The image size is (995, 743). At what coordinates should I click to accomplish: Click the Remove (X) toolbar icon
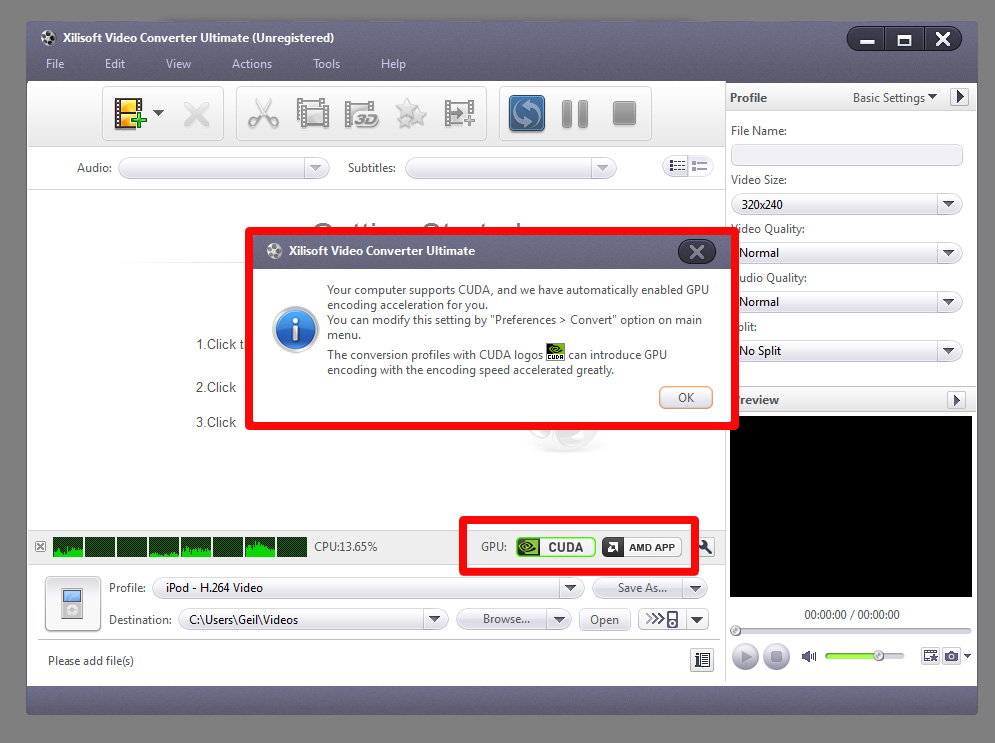click(x=196, y=114)
